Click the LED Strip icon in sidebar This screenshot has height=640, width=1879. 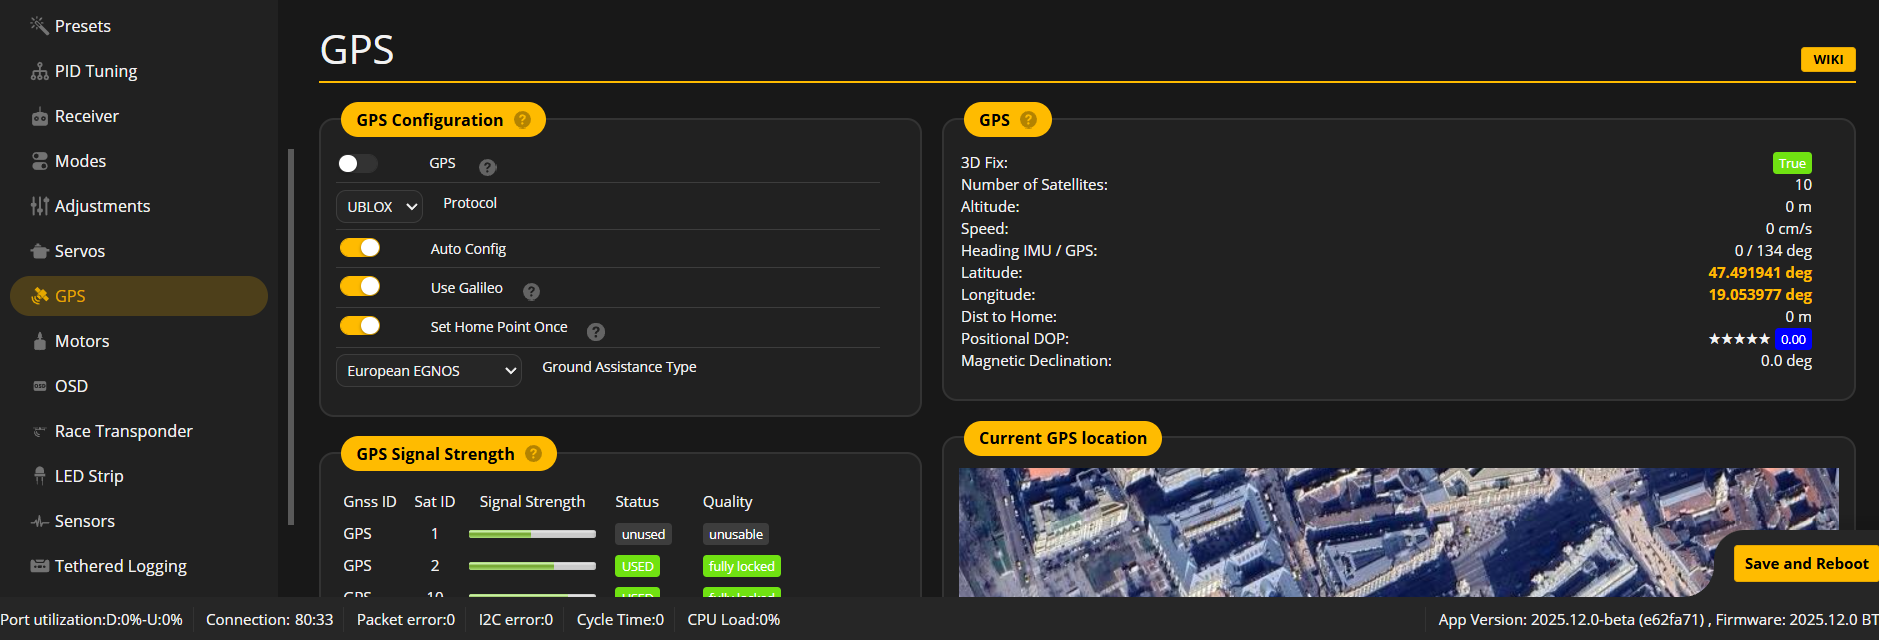click(x=39, y=476)
